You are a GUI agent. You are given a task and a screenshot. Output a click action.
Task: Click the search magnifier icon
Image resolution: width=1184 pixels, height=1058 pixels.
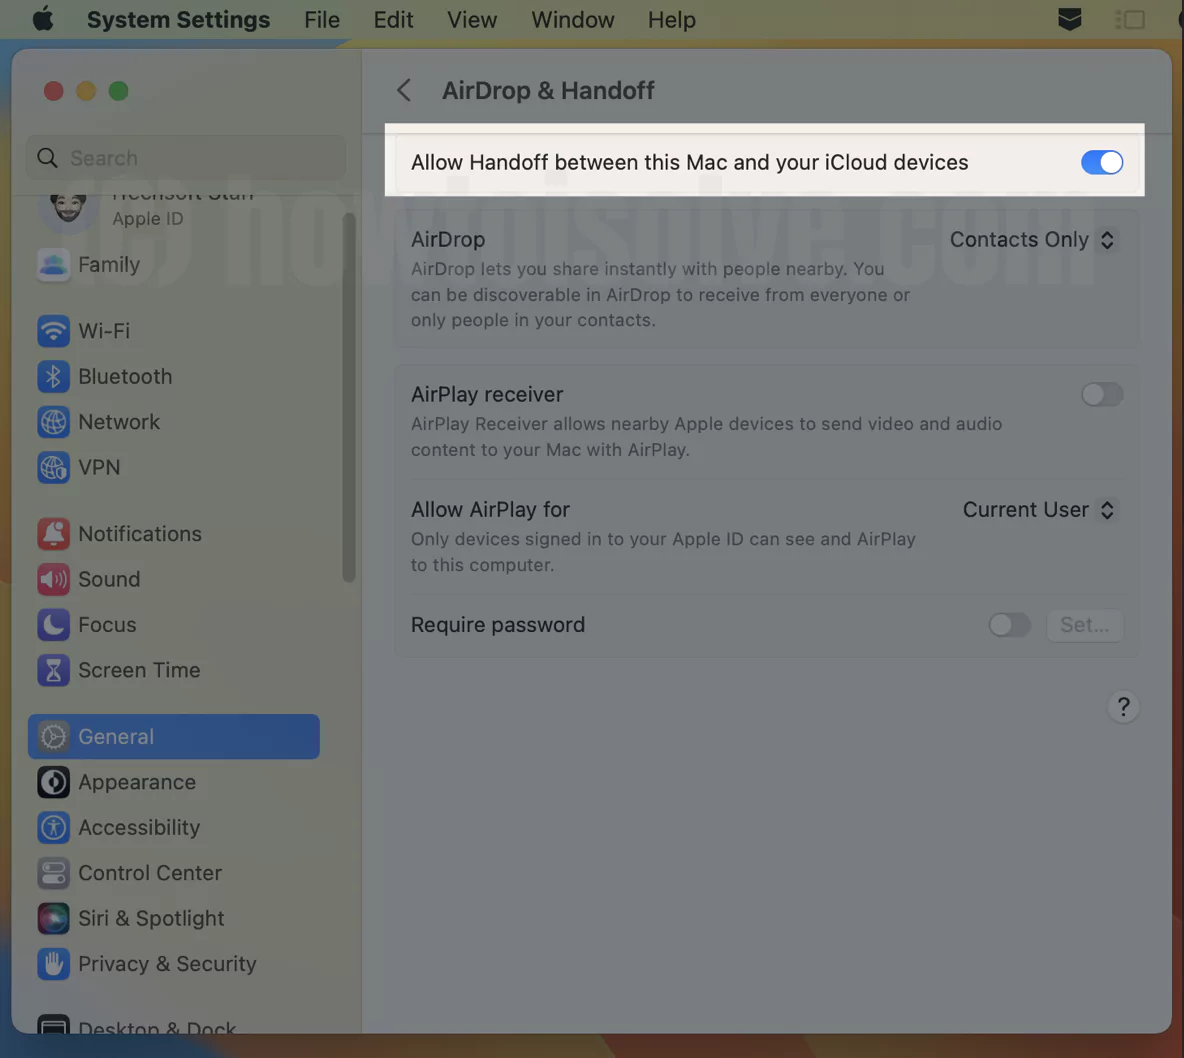(x=48, y=158)
